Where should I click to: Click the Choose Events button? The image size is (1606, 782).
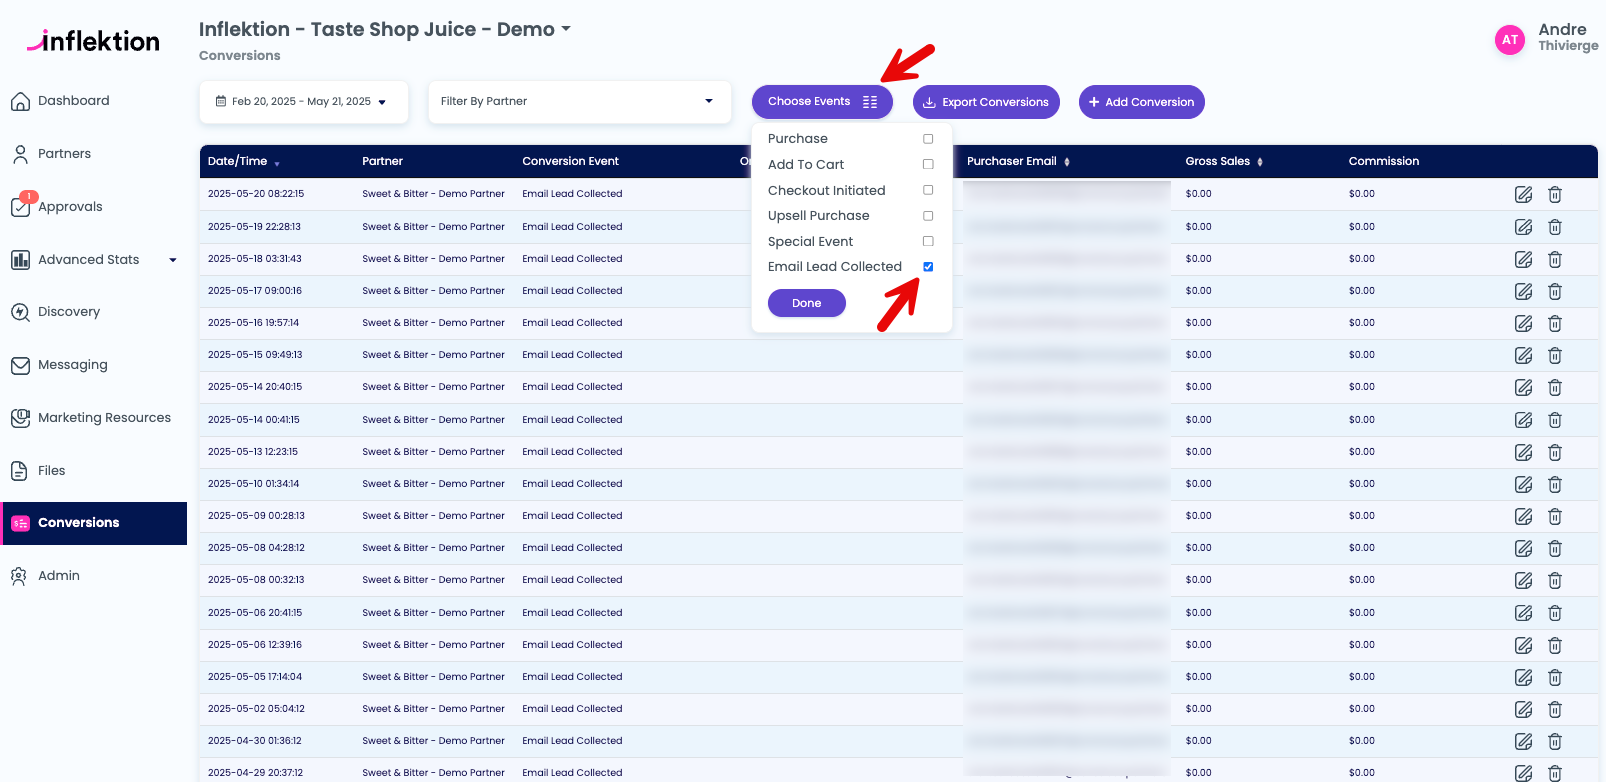click(822, 102)
